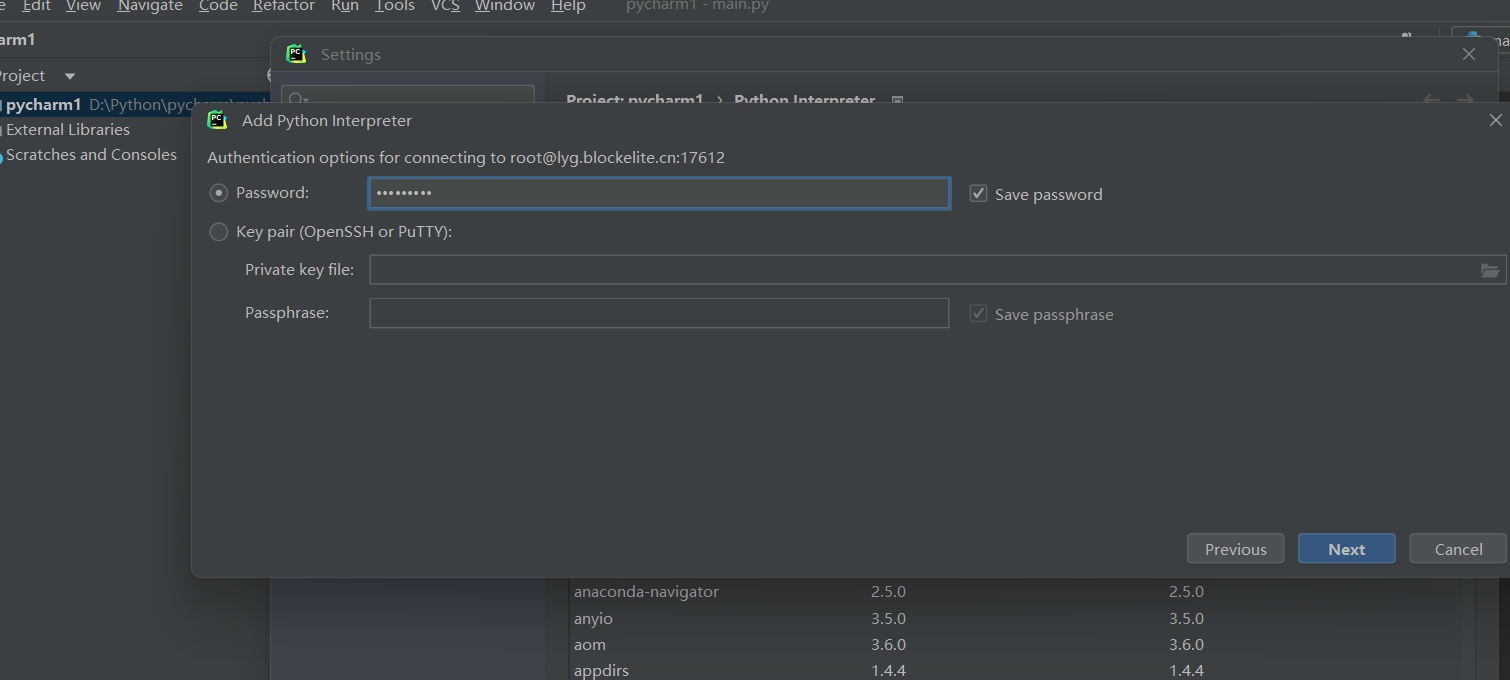The width and height of the screenshot is (1510, 680).
Task: Open the Tools menu
Action: pos(395,6)
